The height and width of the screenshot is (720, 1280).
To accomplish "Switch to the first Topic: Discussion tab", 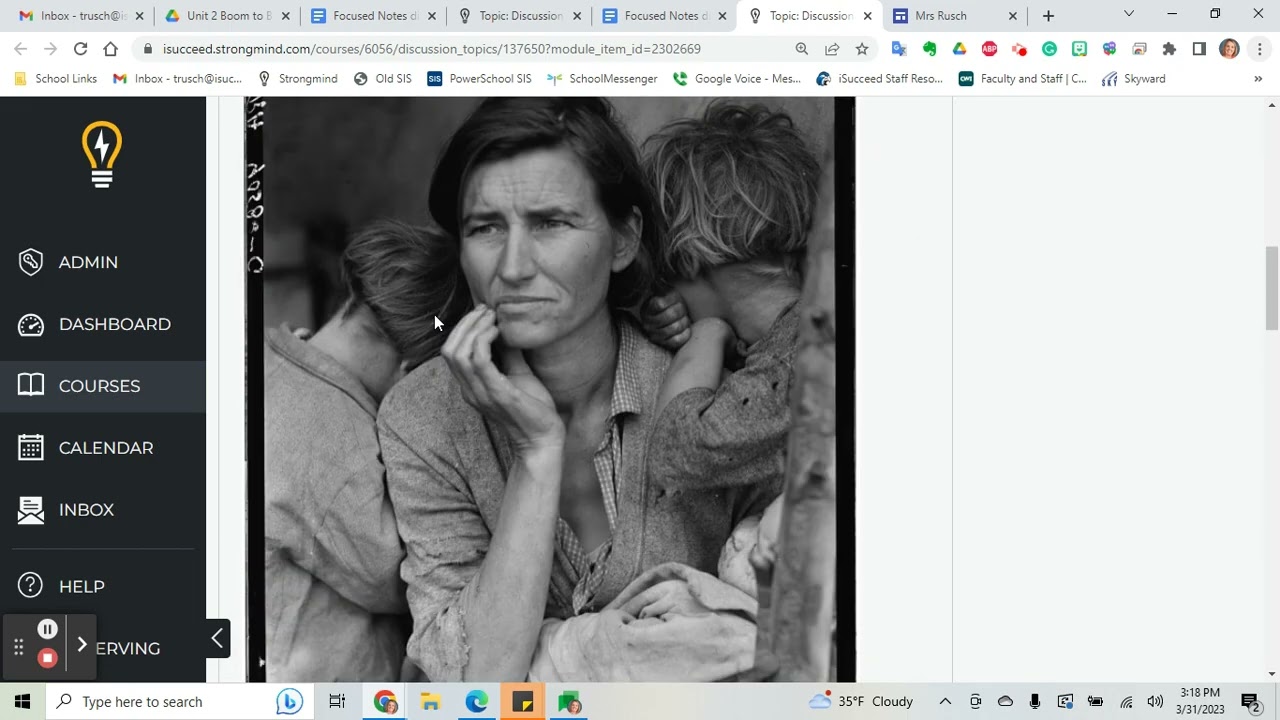I will click(519, 16).
